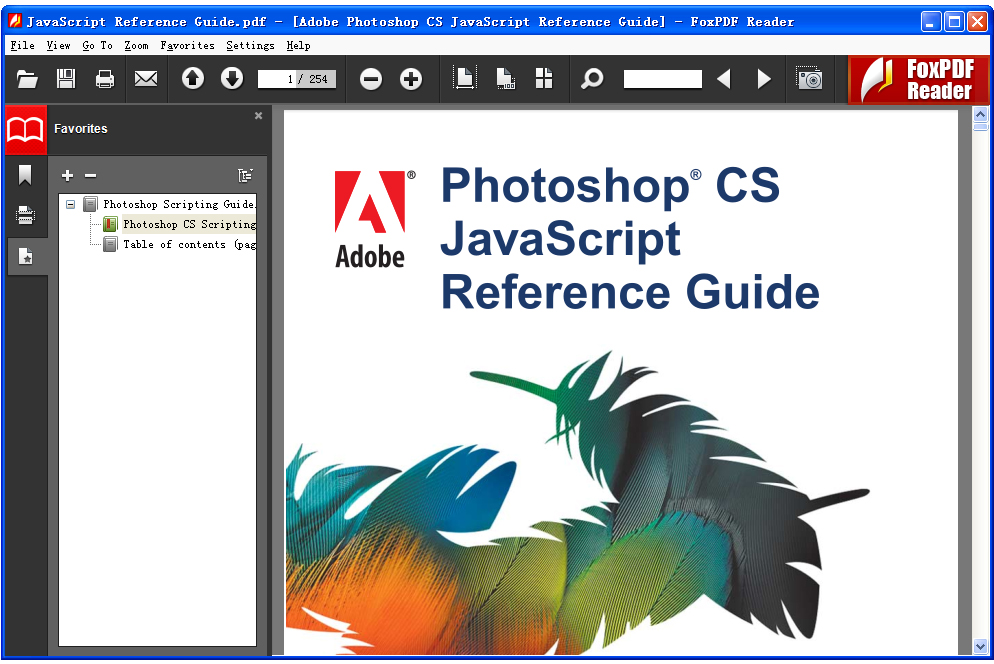This screenshot has height=664, width=994.
Task: Go to the previous page with up arrow
Action: [x=193, y=79]
